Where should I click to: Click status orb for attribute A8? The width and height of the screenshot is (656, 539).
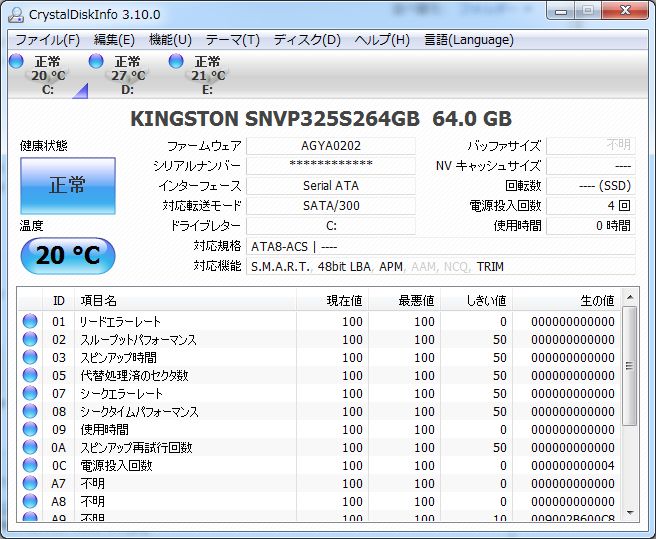click(x=30, y=501)
